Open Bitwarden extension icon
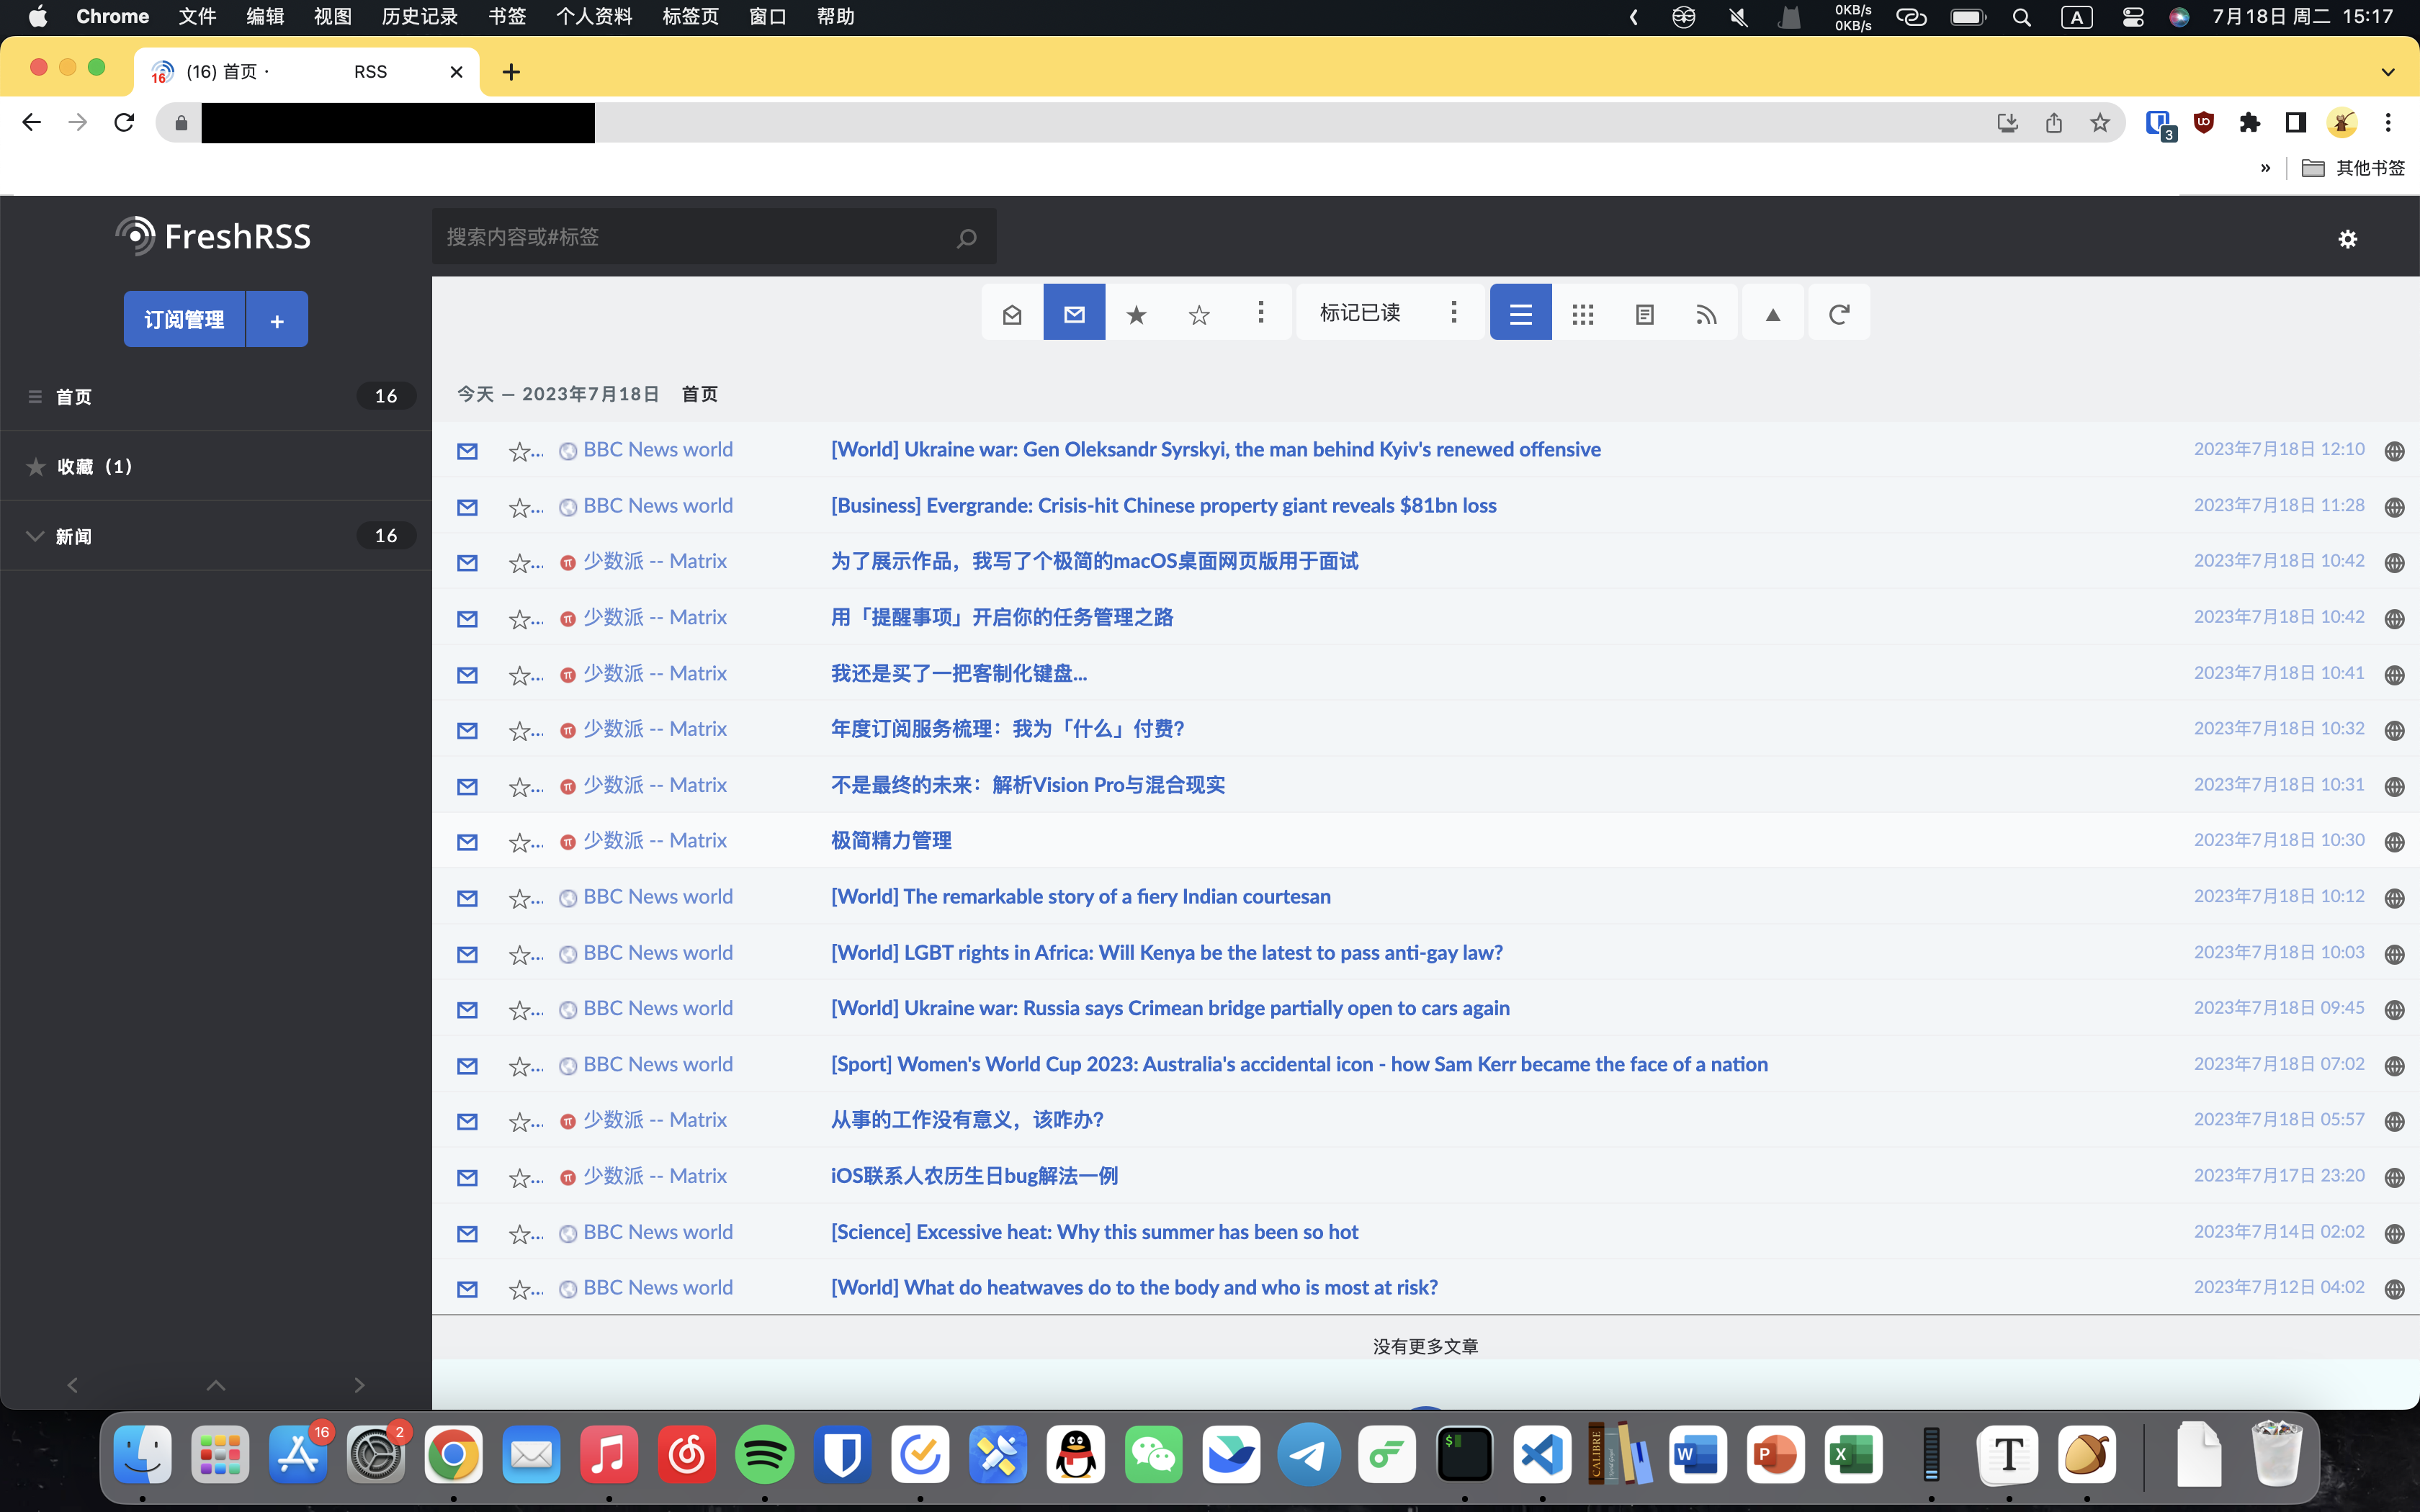2420x1512 pixels. click(2160, 124)
